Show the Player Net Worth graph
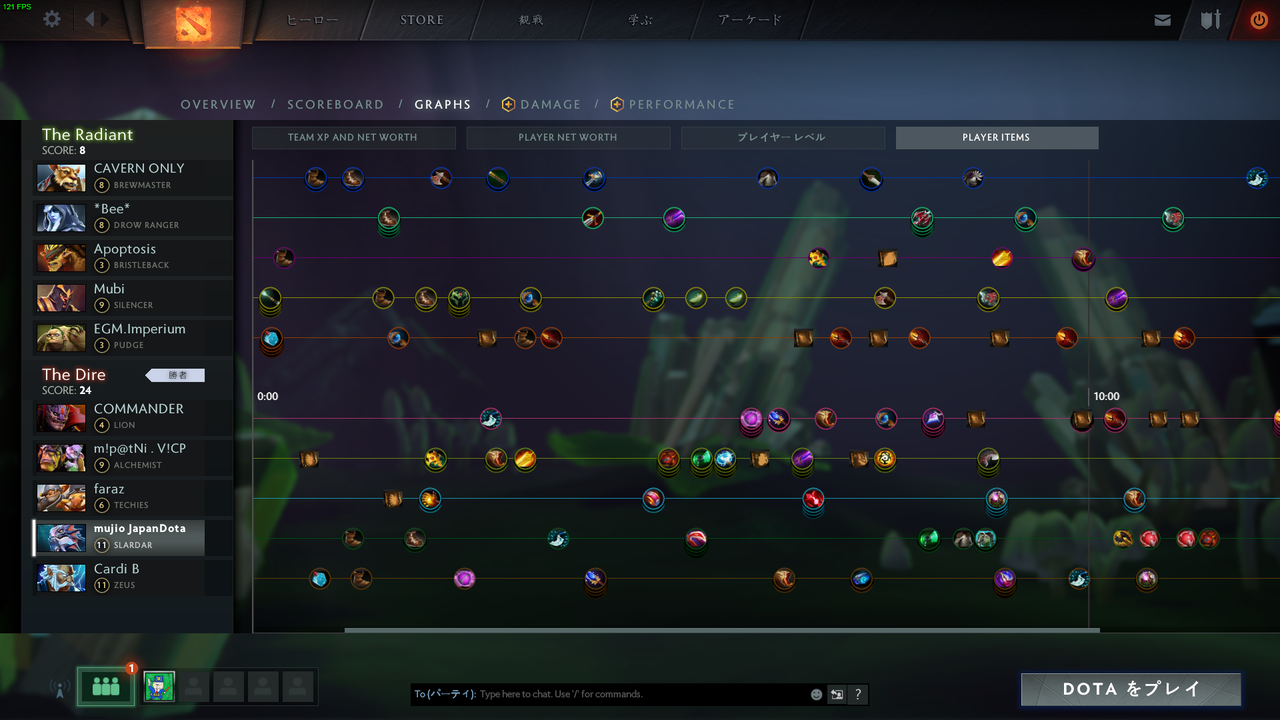 (x=568, y=137)
